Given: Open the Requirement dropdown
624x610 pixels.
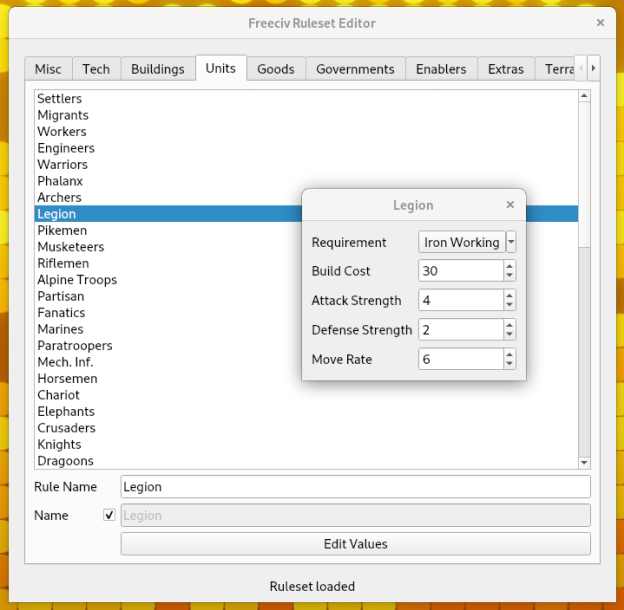Looking at the screenshot, I should pyautogui.click(x=511, y=242).
